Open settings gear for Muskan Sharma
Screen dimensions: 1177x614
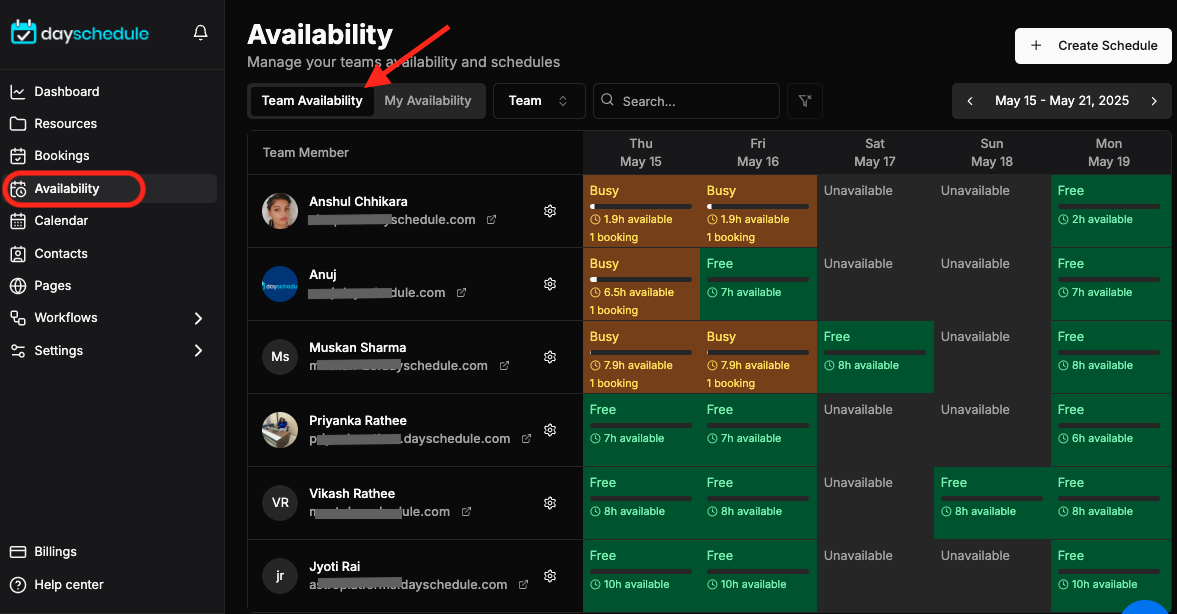click(550, 357)
